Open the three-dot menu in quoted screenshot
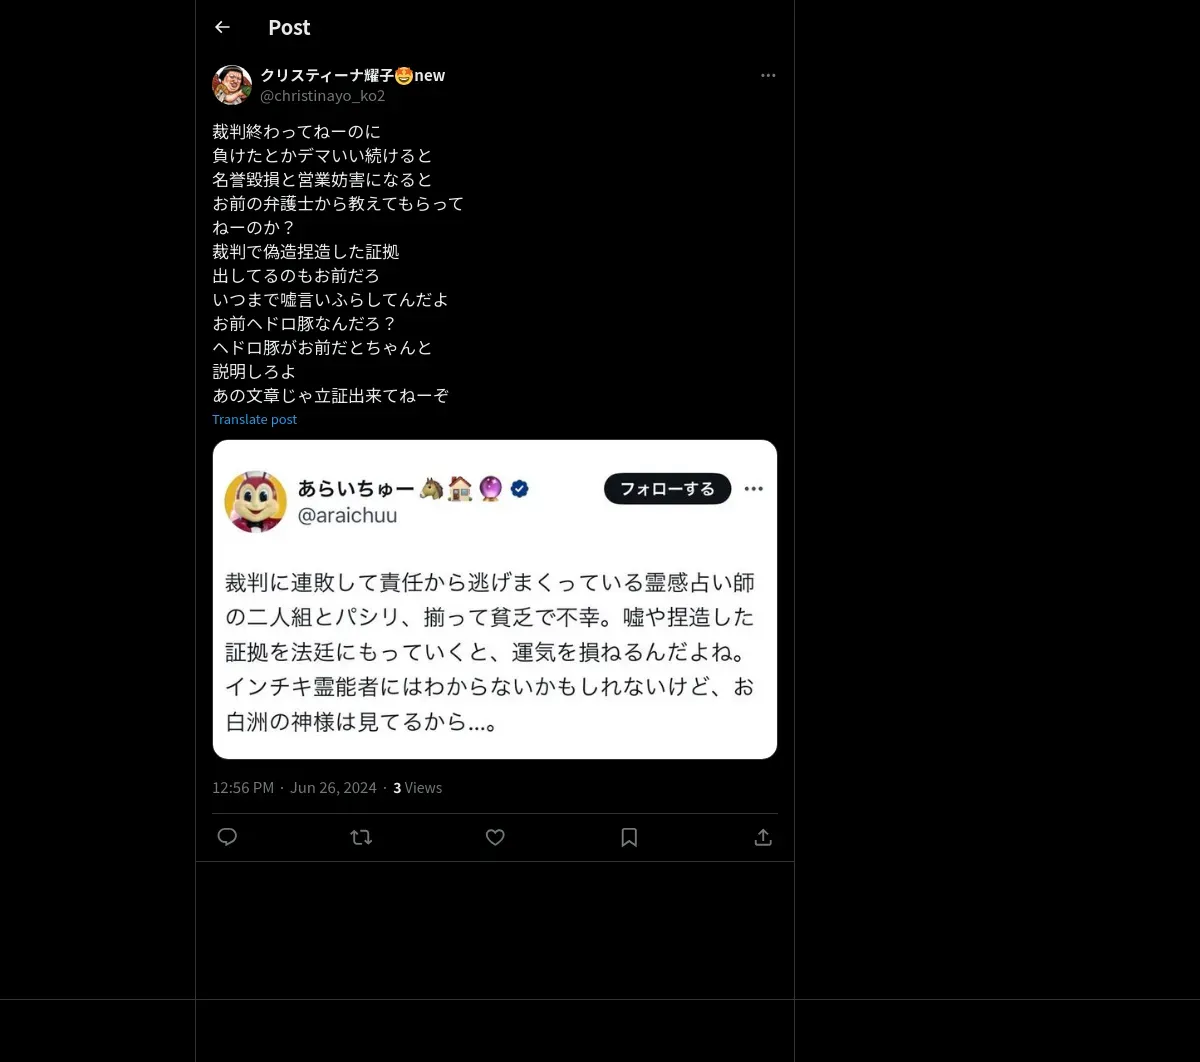Screen dimensions: 1200x1062 [x=754, y=489]
